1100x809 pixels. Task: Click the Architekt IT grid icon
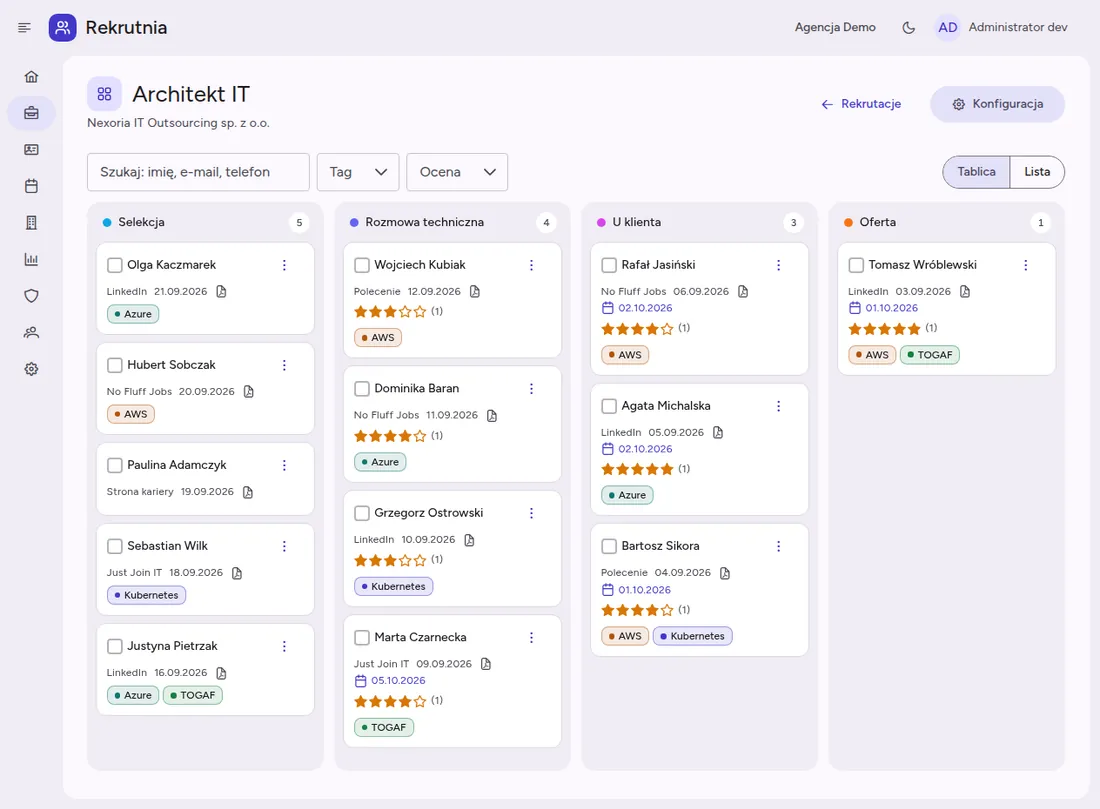(105, 94)
